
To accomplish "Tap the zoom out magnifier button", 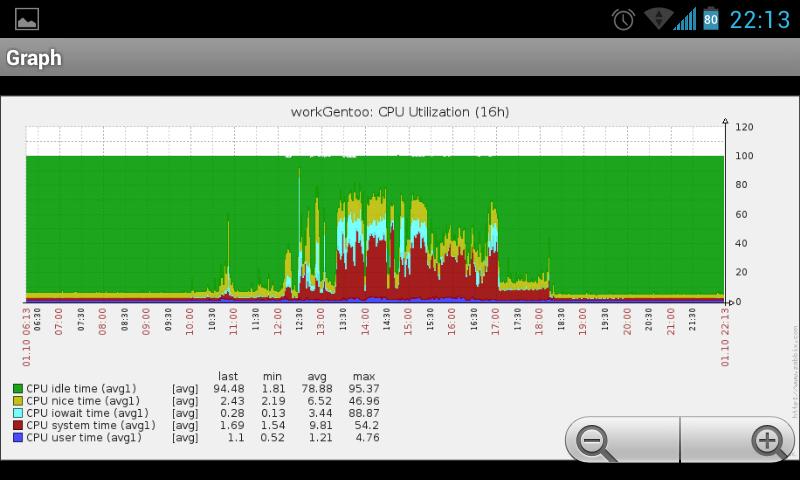I will pyautogui.click(x=622, y=440).
